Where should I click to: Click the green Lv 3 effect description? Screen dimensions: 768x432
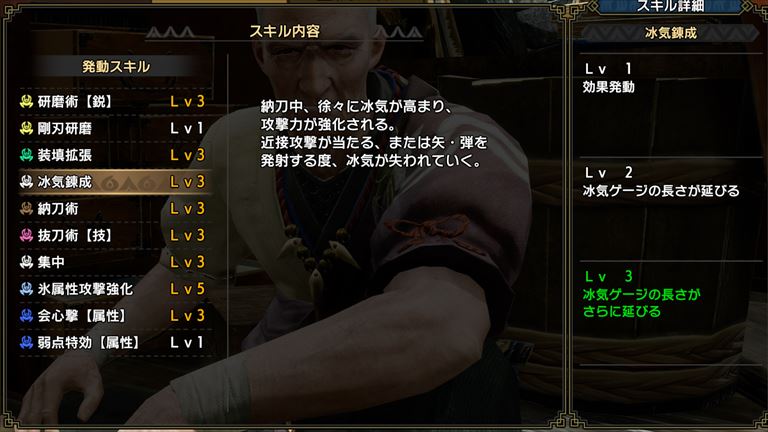coord(642,303)
